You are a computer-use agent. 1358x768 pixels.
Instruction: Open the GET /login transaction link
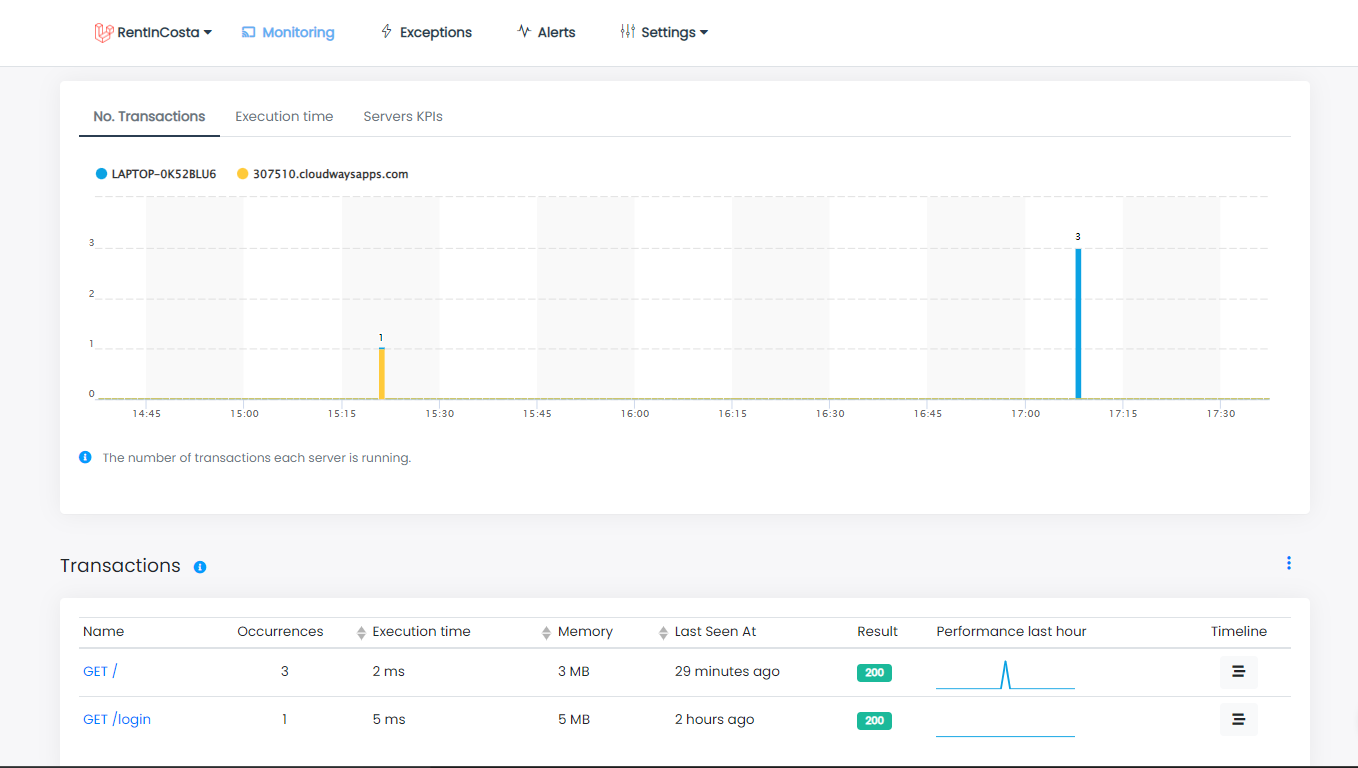click(x=116, y=719)
